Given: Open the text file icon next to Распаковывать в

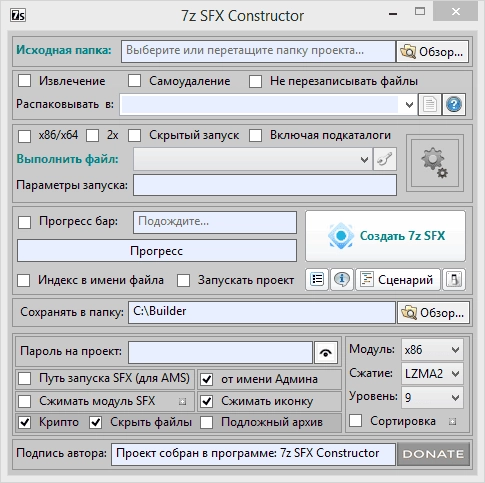Looking at the screenshot, I should click(x=430, y=105).
